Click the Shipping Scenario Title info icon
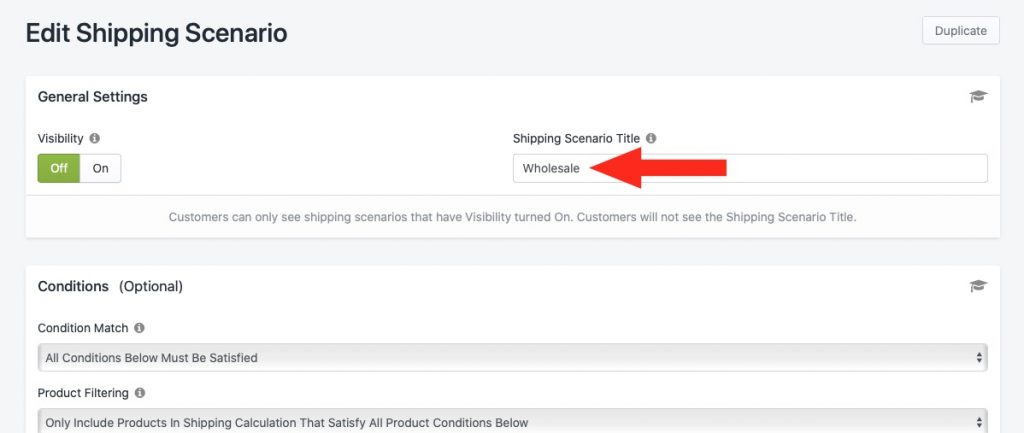 coord(651,138)
